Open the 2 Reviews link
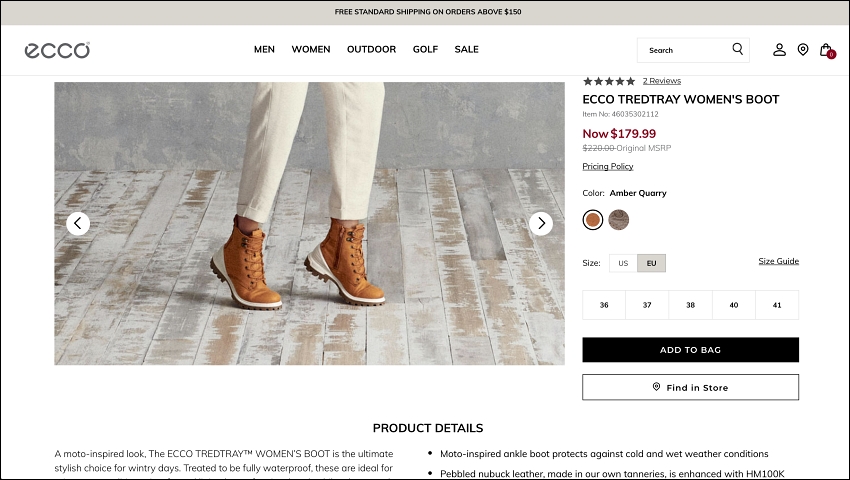Image resolution: width=850 pixels, height=480 pixels. [x=661, y=81]
